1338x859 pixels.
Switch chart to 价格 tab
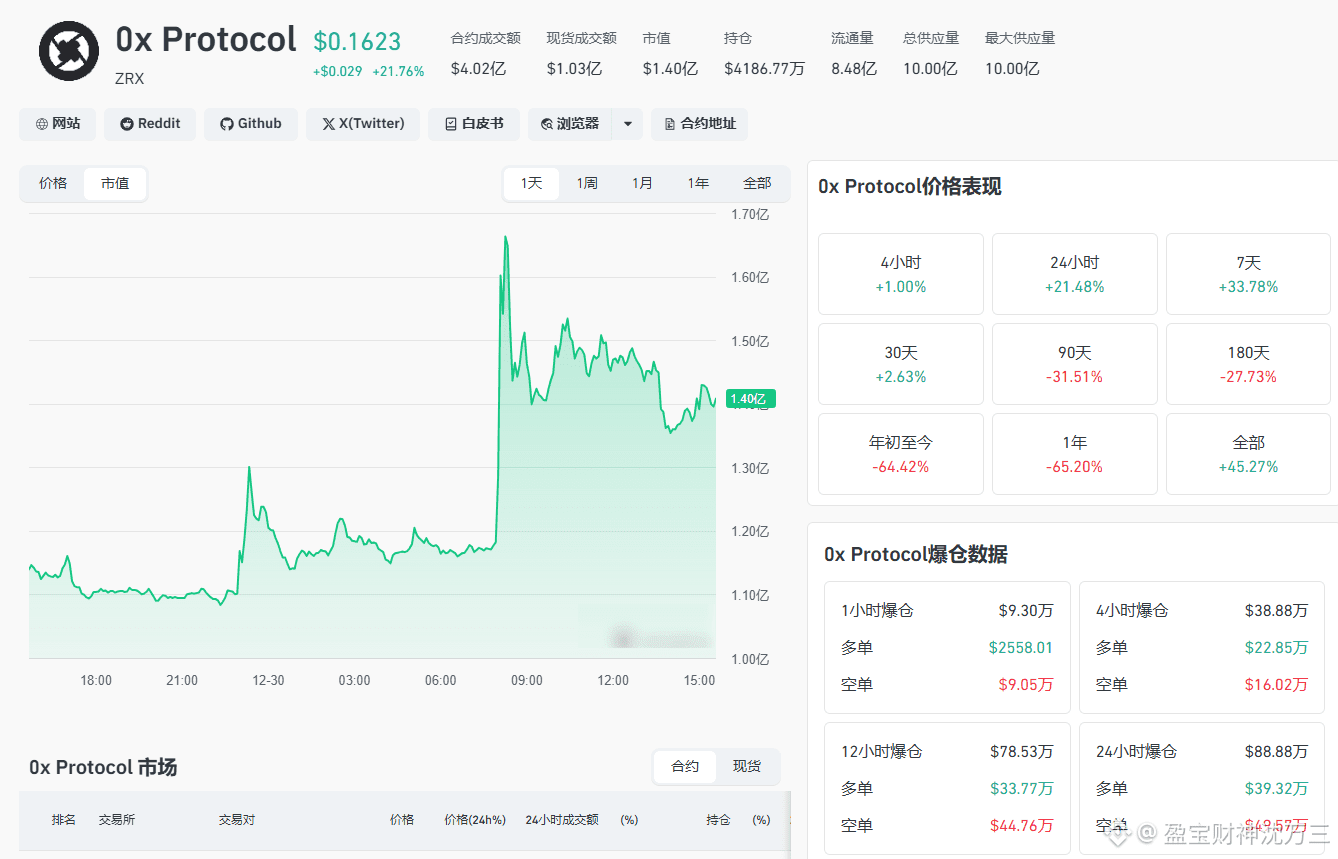tap(53, 183)
